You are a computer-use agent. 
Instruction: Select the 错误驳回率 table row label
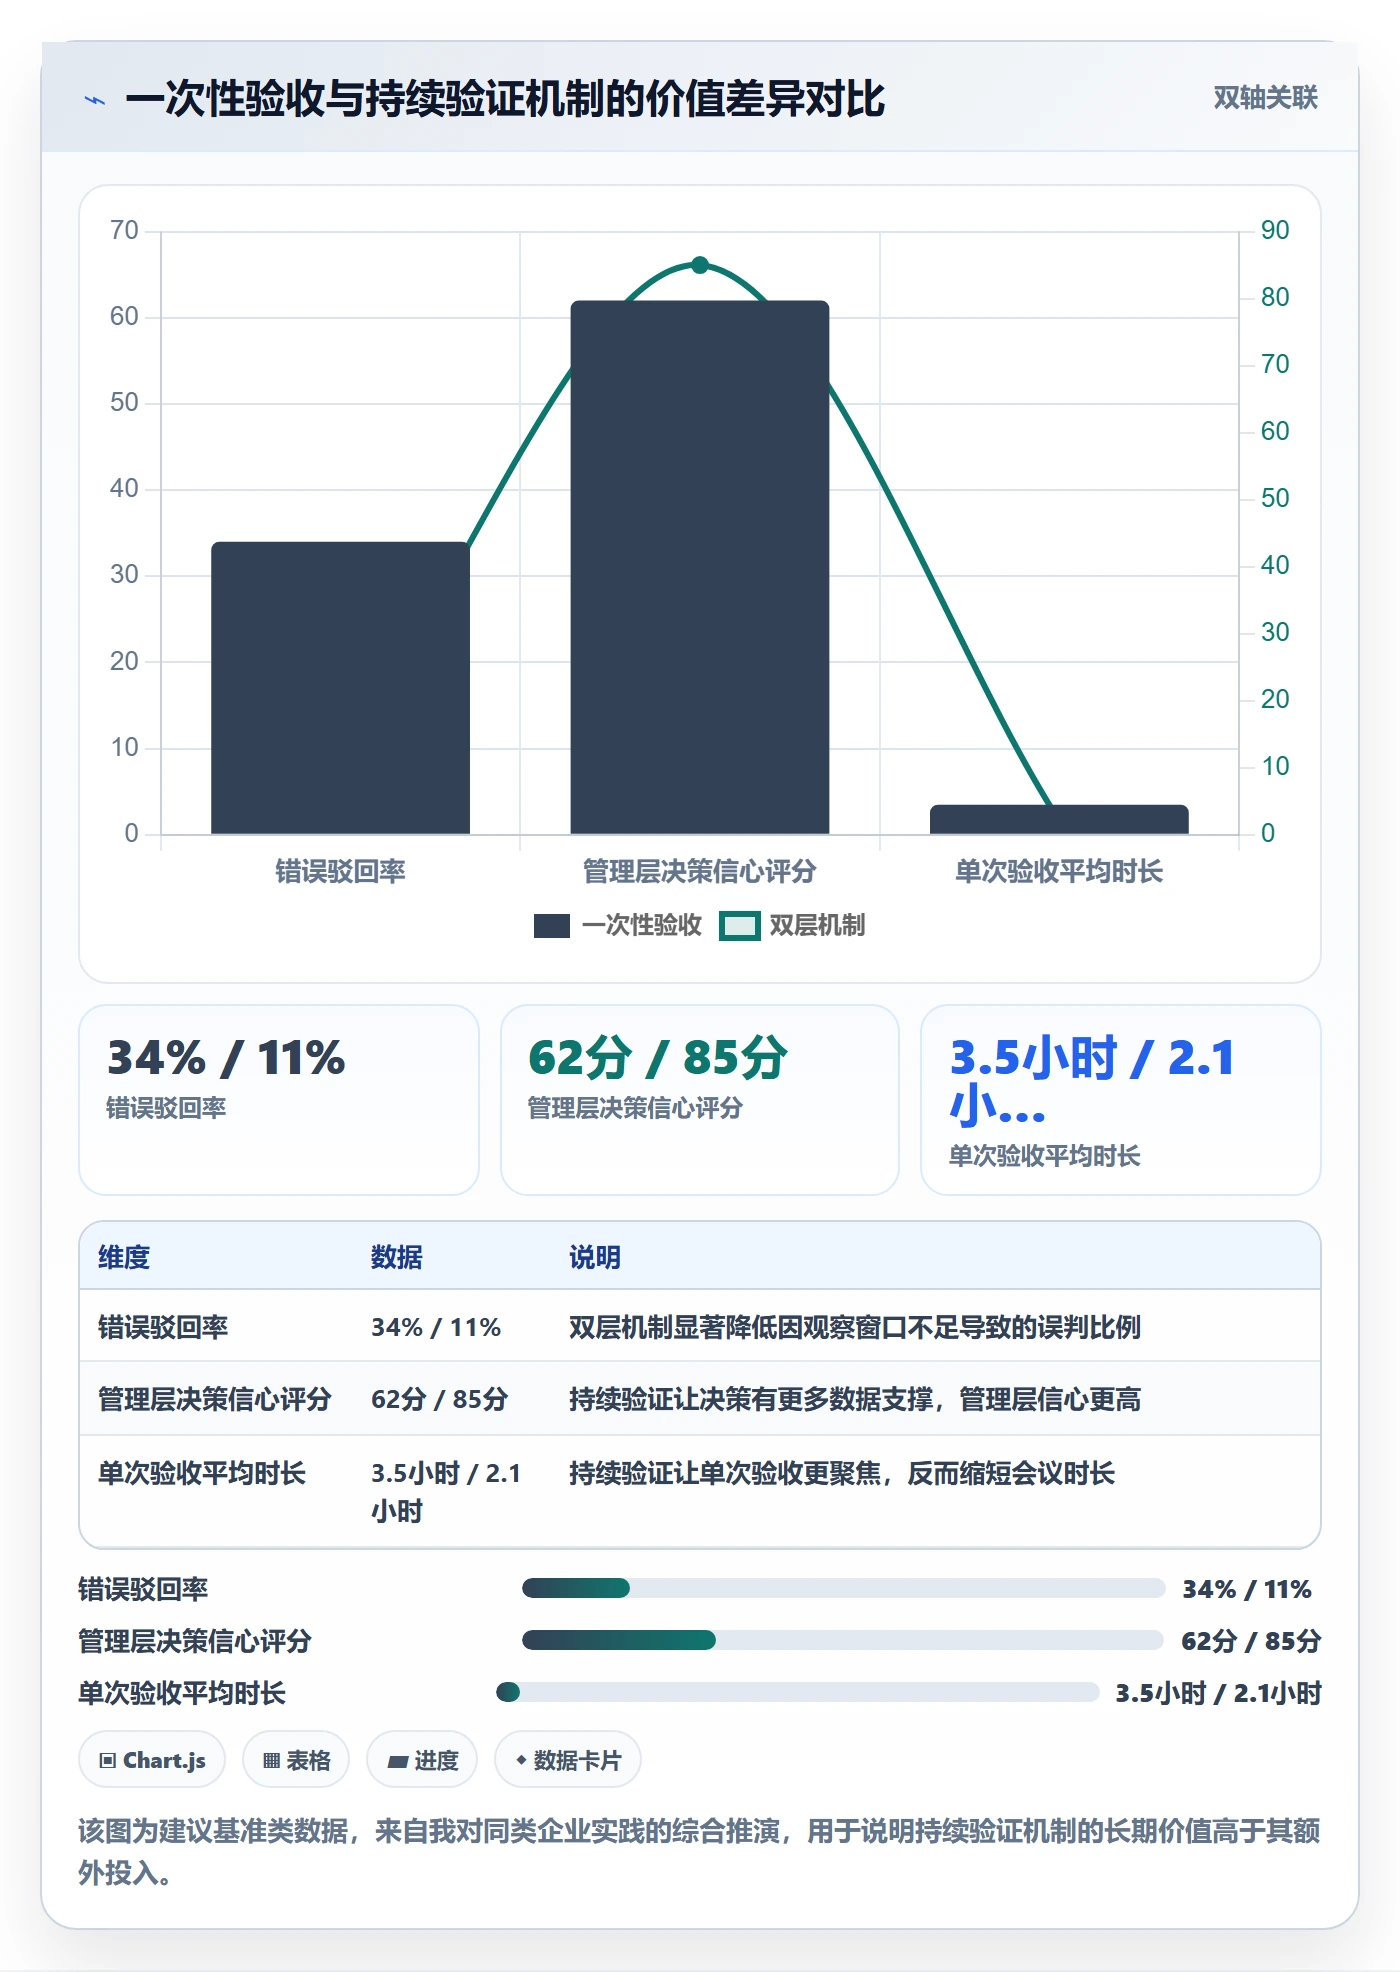point(163,1327)
